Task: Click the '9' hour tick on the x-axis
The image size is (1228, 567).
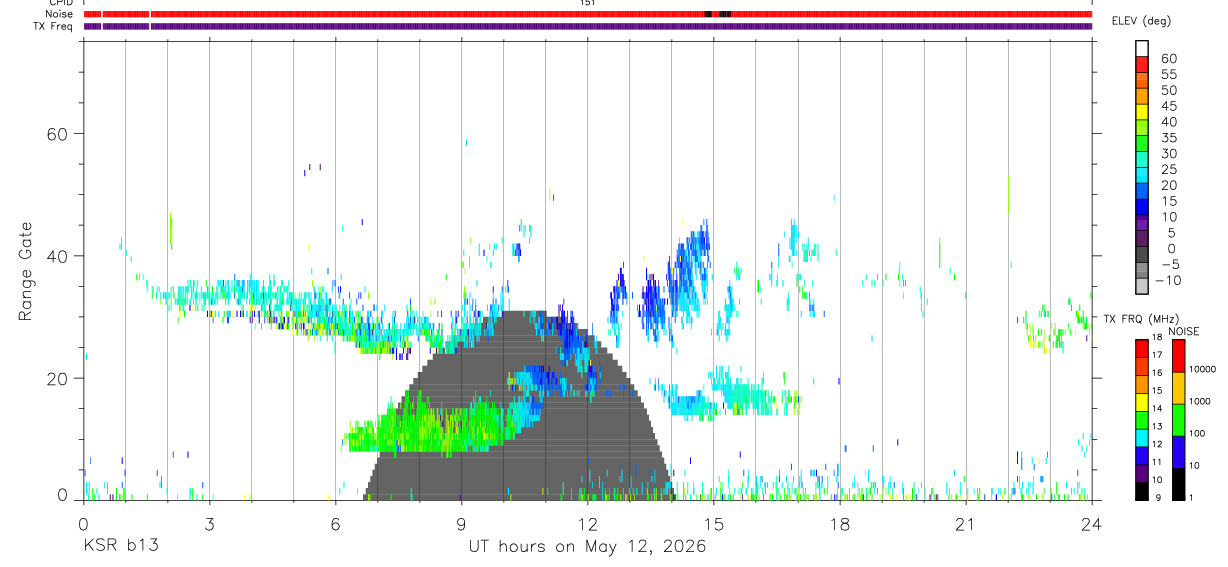Action: pyautogui.click(x=461, y=523)
